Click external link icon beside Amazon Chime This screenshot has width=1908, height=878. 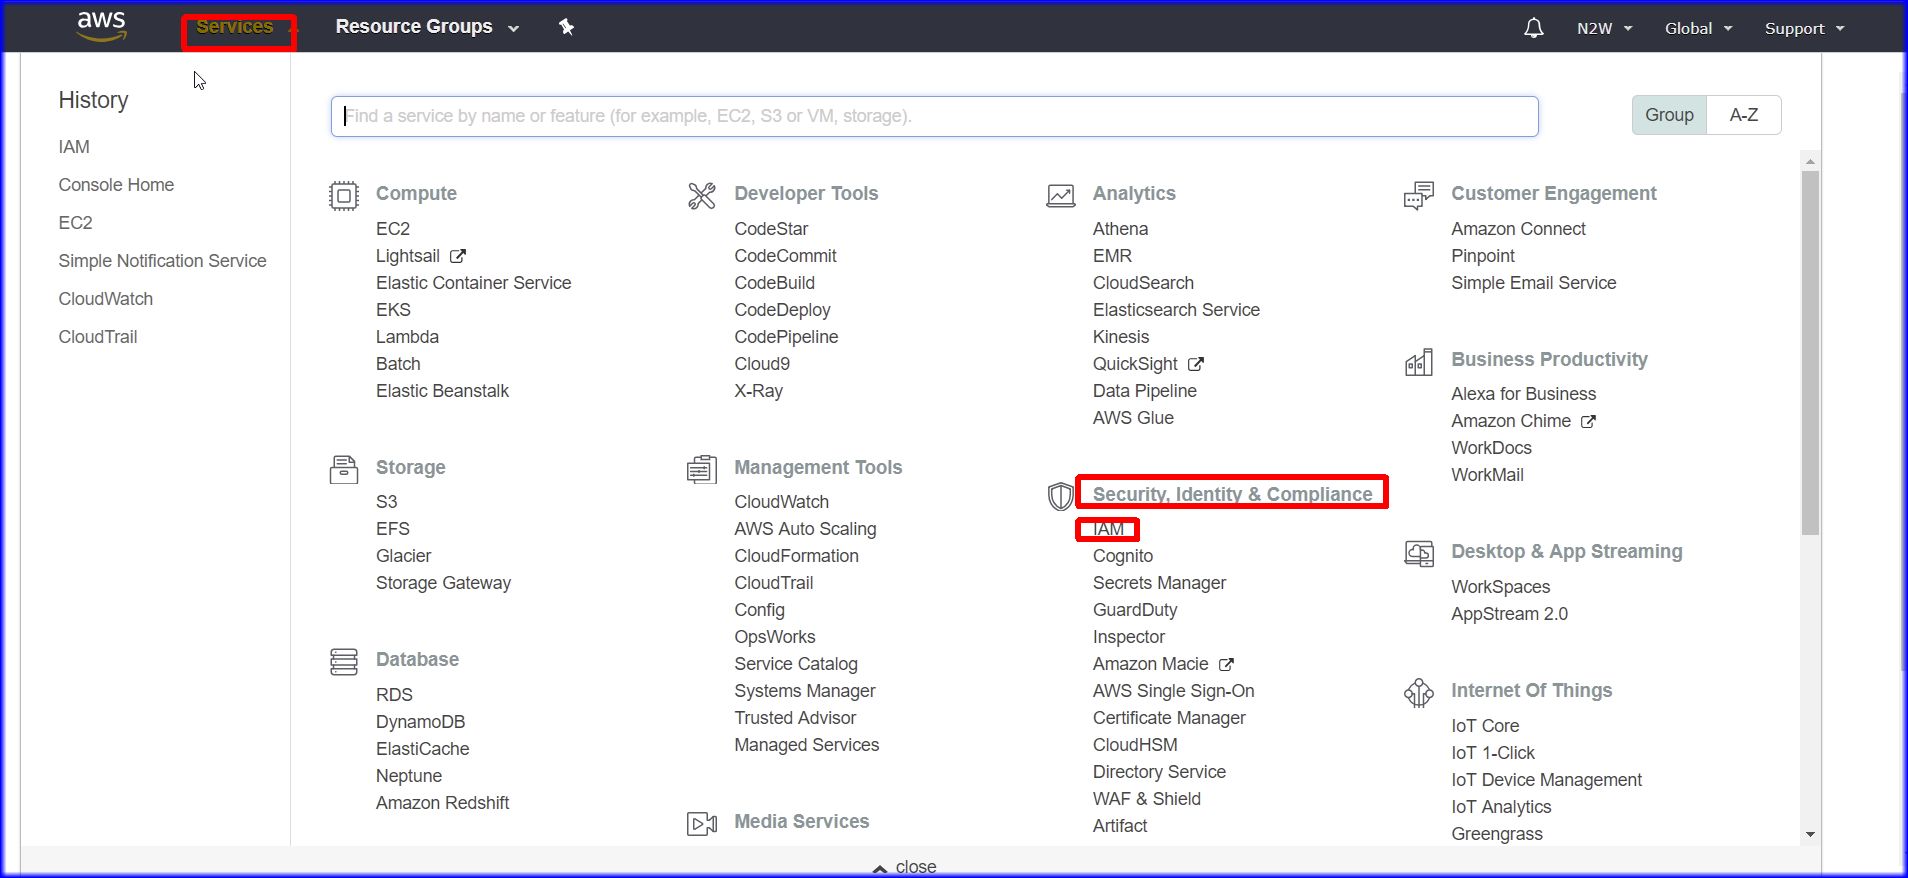1588,421
